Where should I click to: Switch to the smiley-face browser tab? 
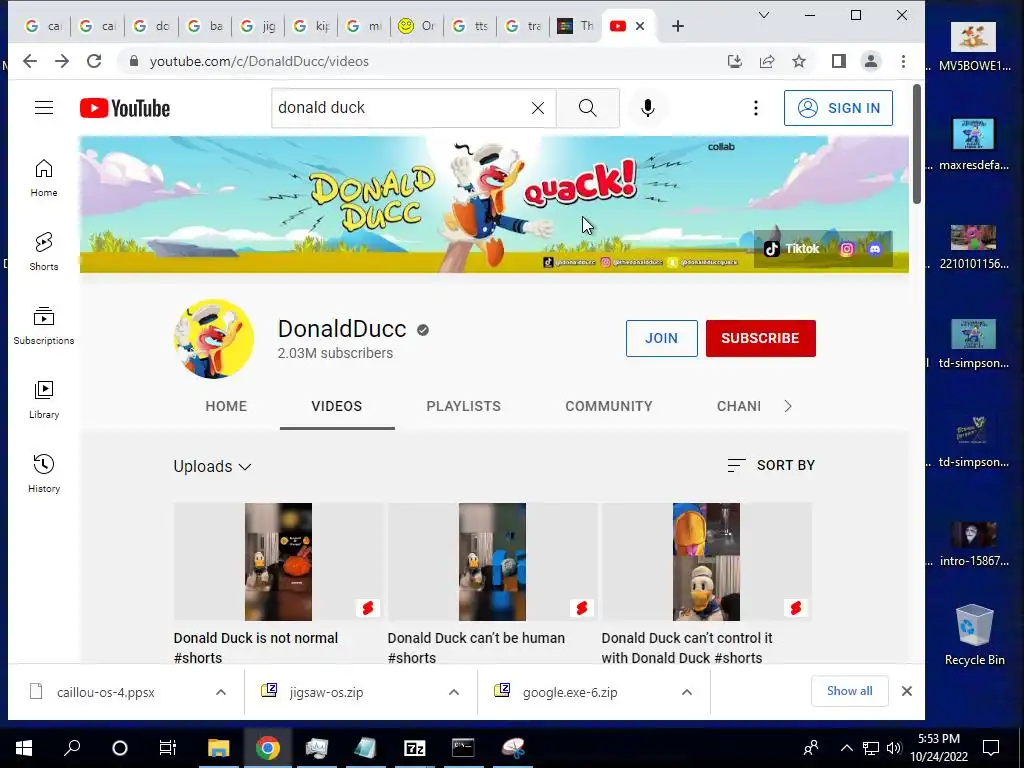[416, 26]
